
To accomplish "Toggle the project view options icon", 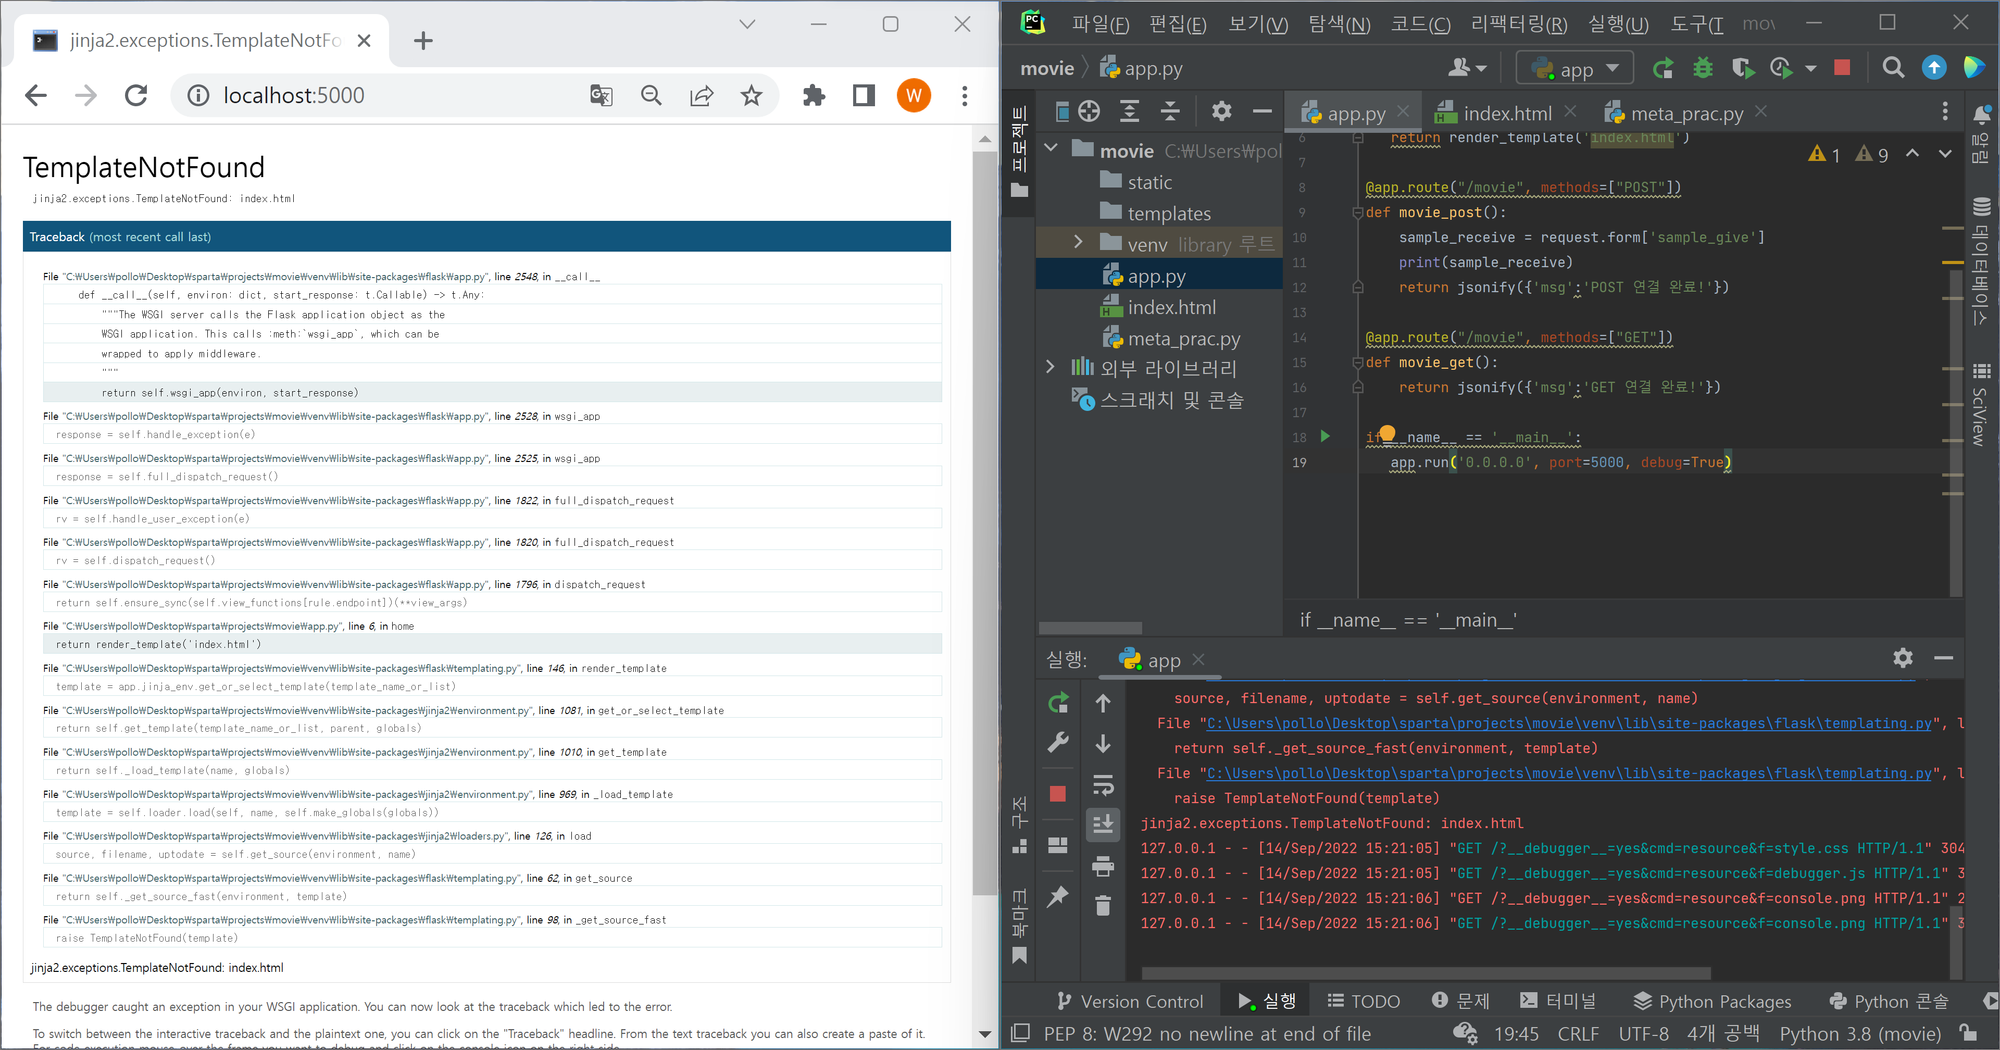I will point(1062,111).
